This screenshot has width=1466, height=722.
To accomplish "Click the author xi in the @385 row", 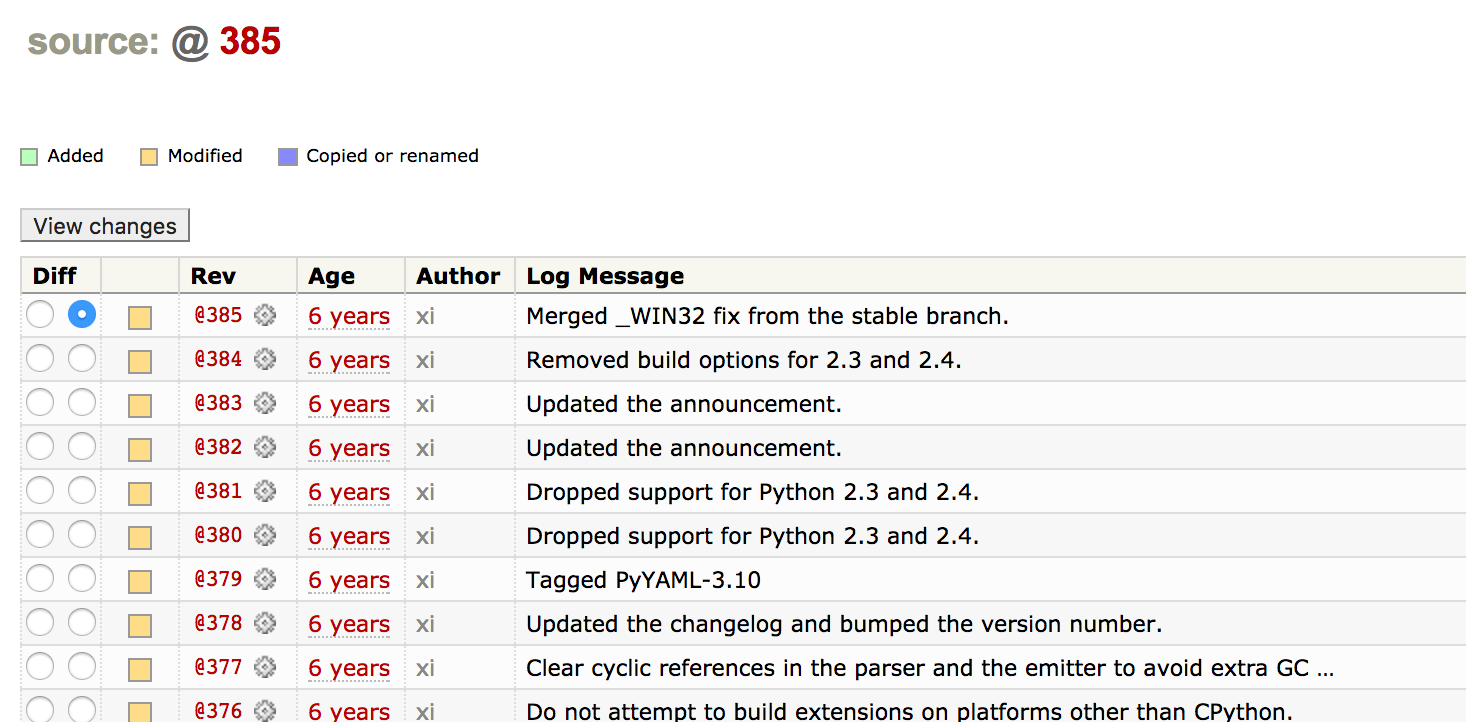I will point(425,316).
